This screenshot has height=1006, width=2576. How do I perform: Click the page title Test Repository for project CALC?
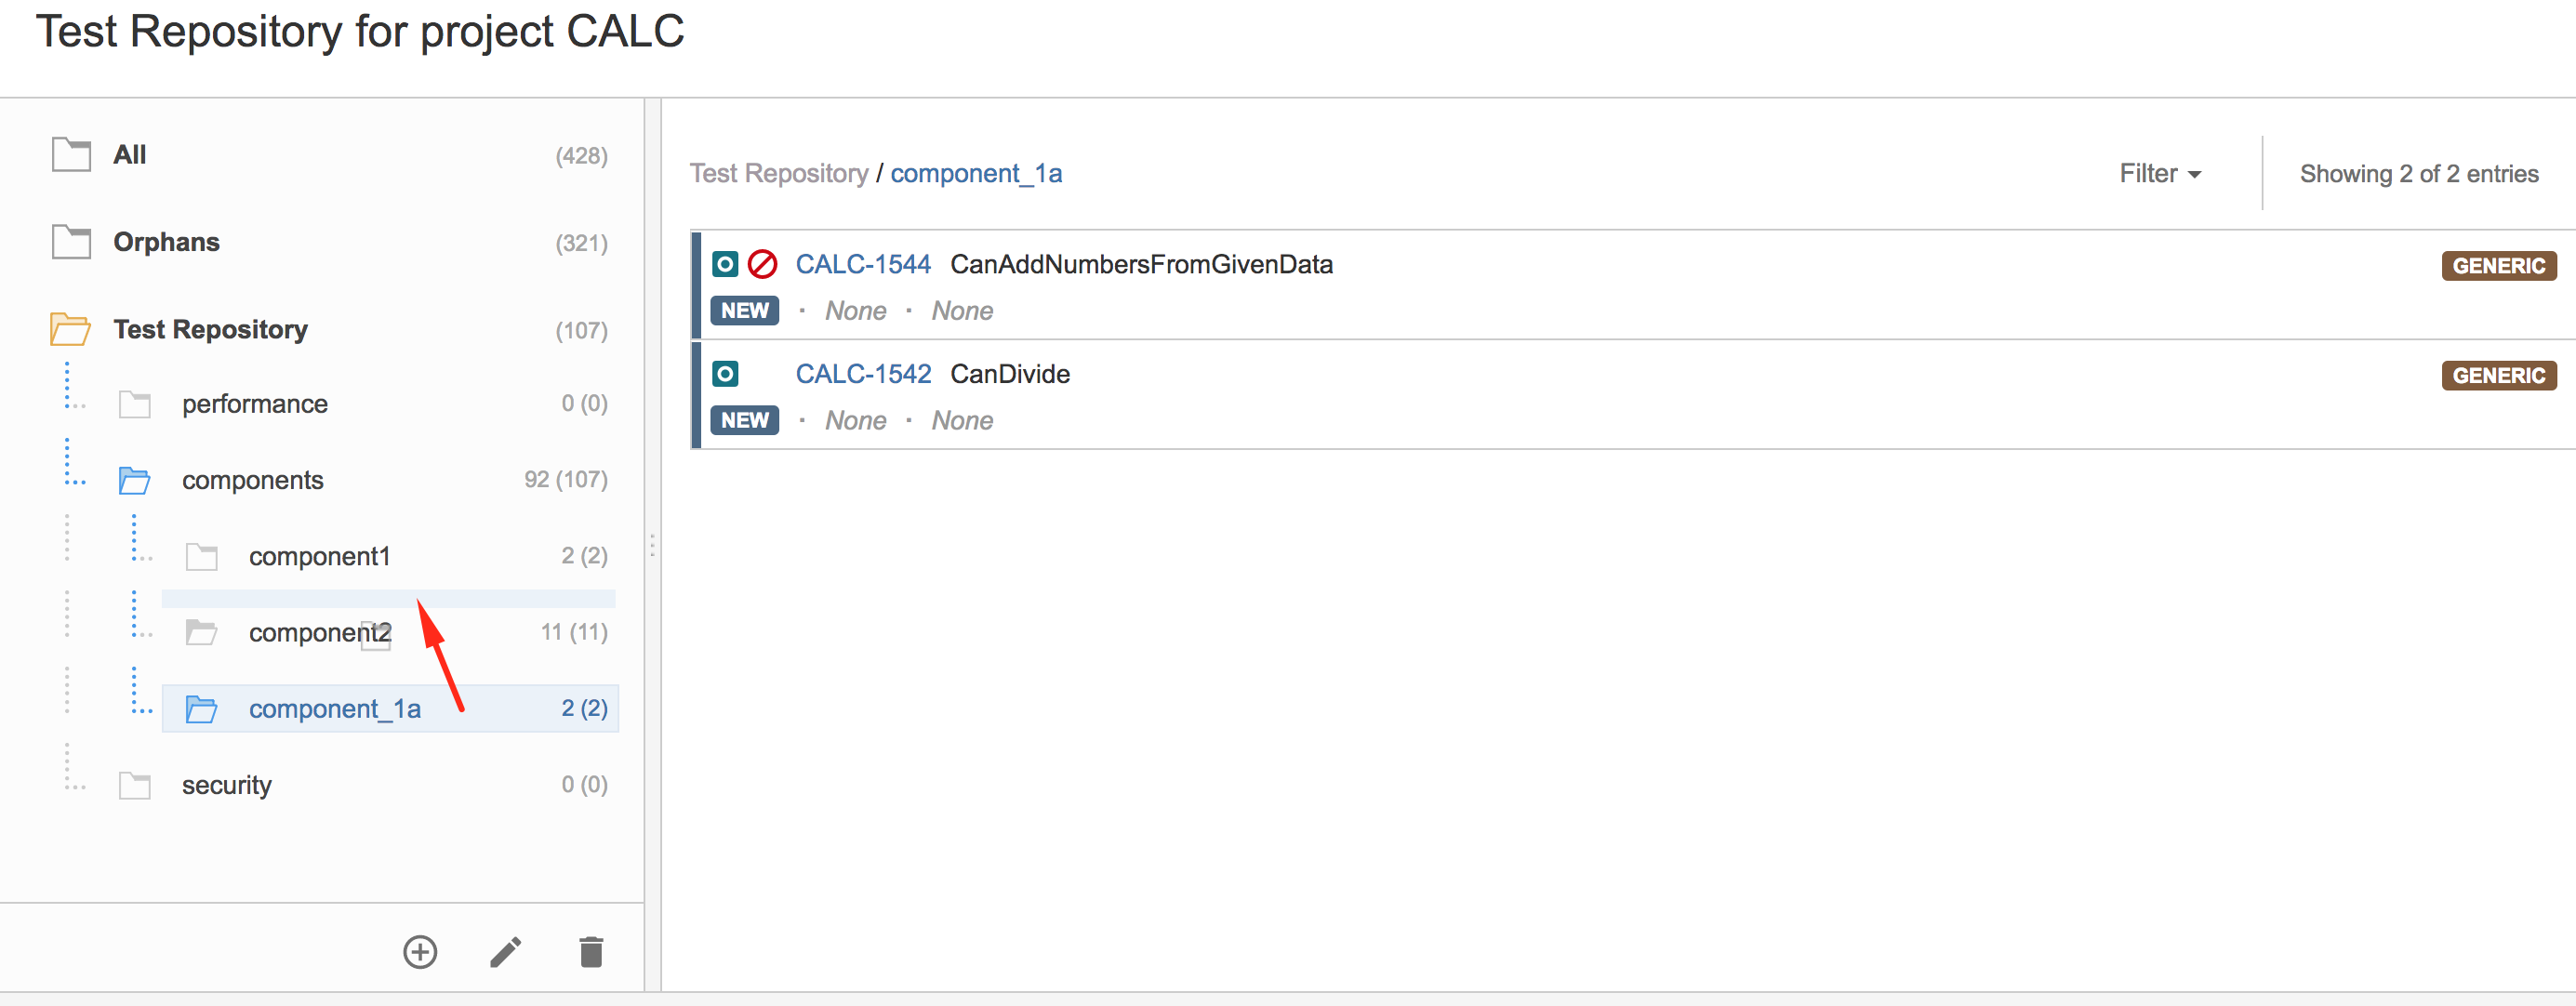coord(360,31)
